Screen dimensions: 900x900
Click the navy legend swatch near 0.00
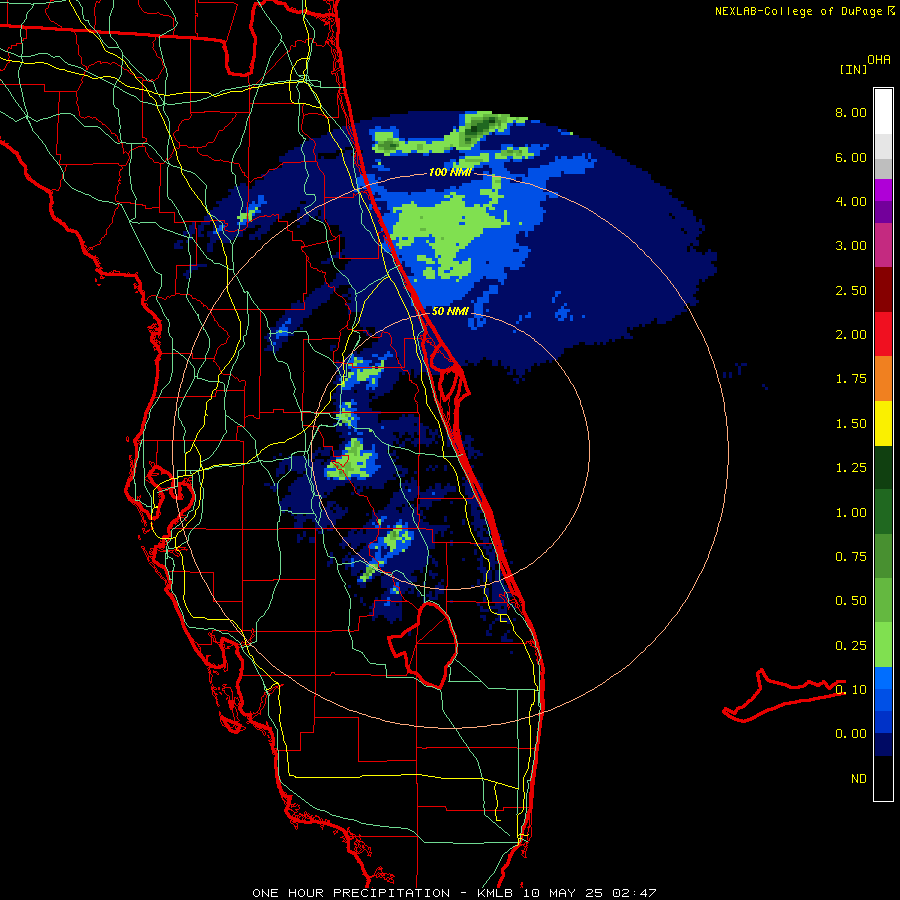click(x=883, y=745)
